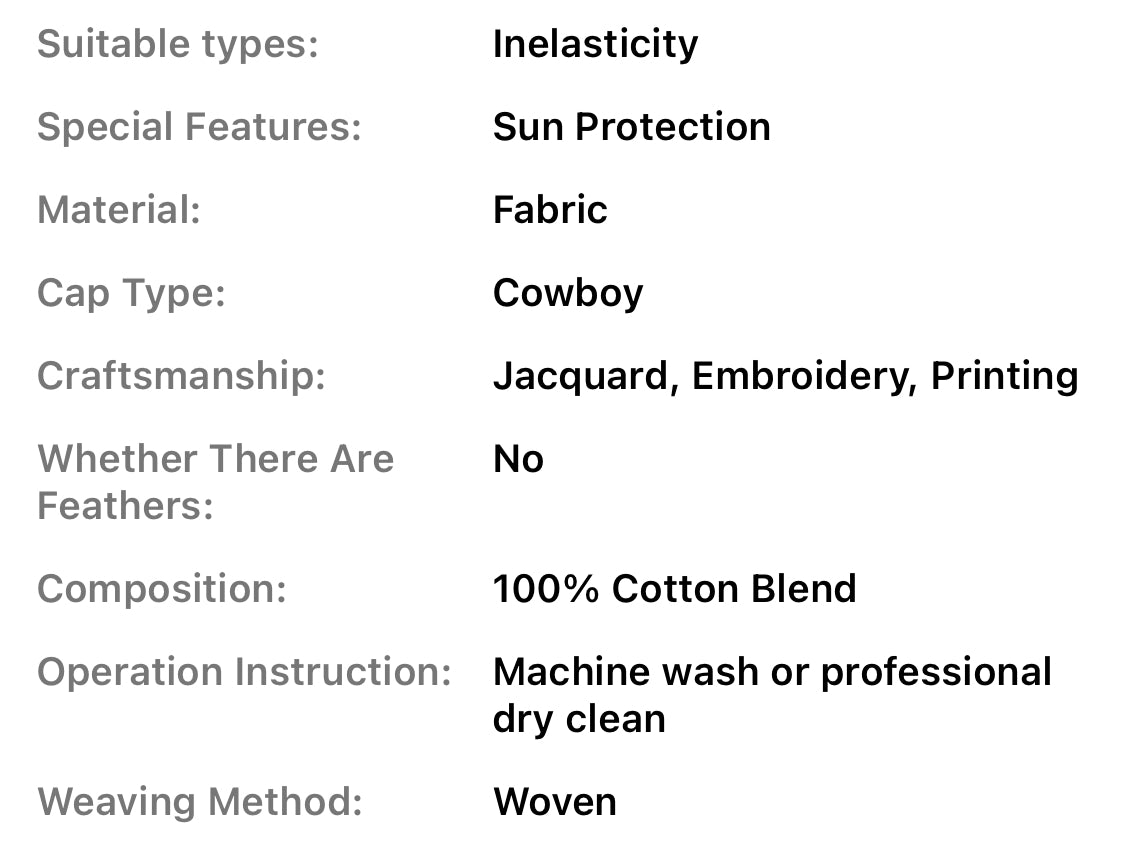Click the word "Printing"

tap(1004, 376)
